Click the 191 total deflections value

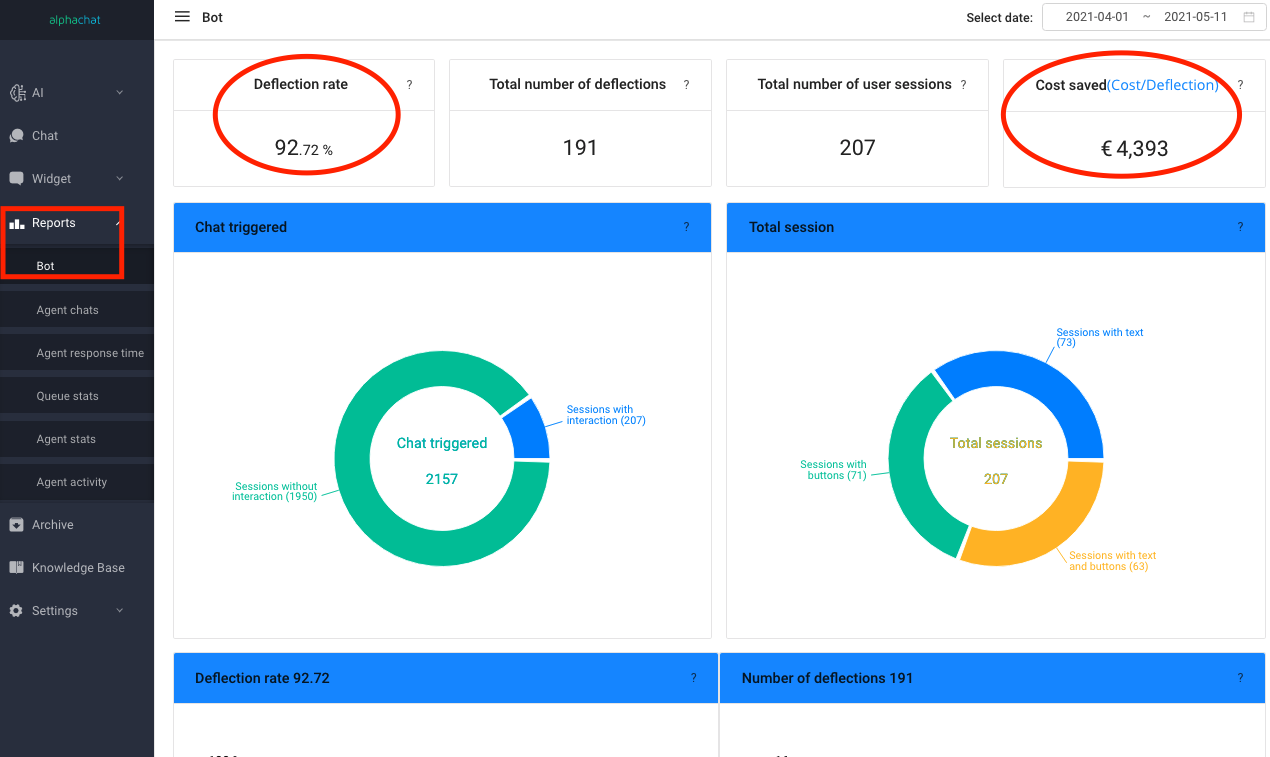tap(580, 148)
